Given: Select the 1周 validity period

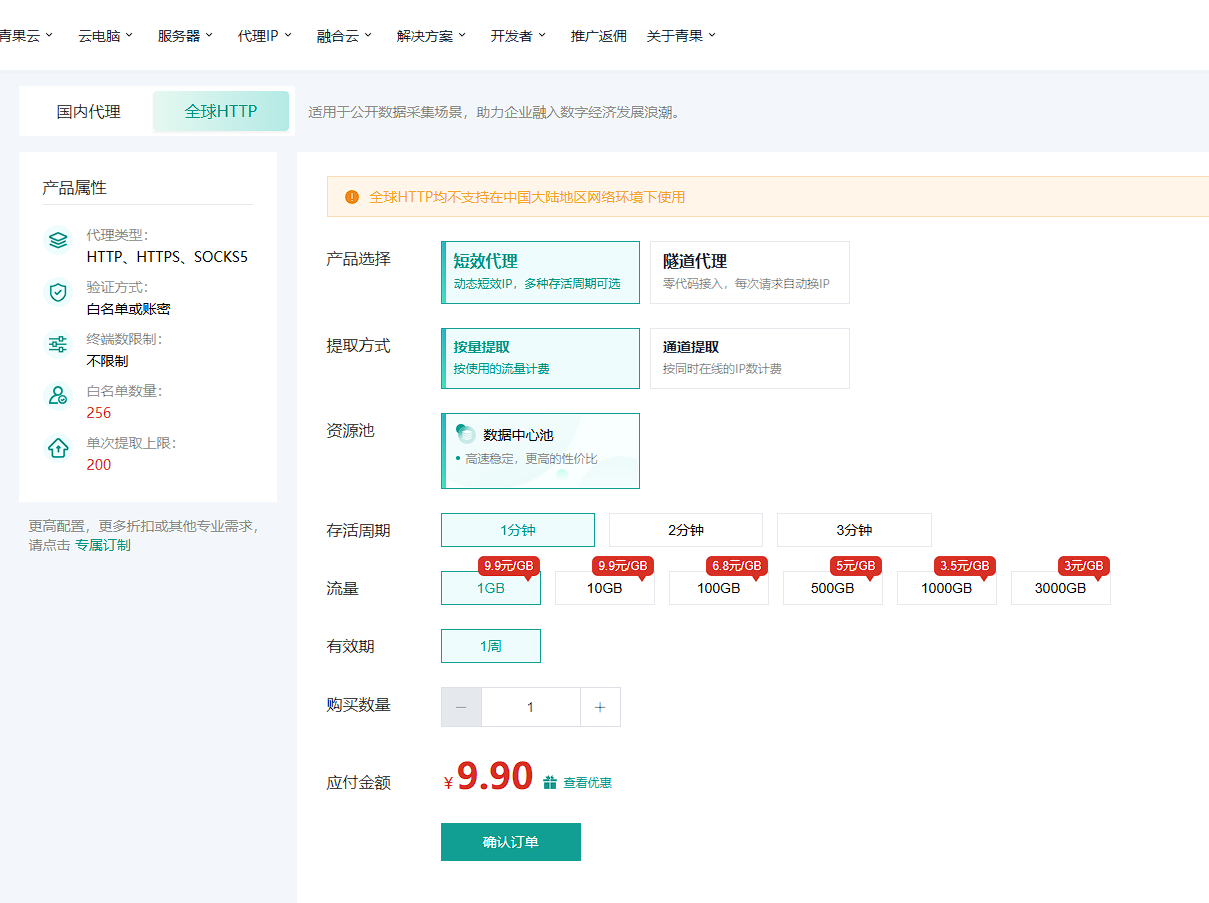Looking at the screenshot, I should click(x=491, y=646).
